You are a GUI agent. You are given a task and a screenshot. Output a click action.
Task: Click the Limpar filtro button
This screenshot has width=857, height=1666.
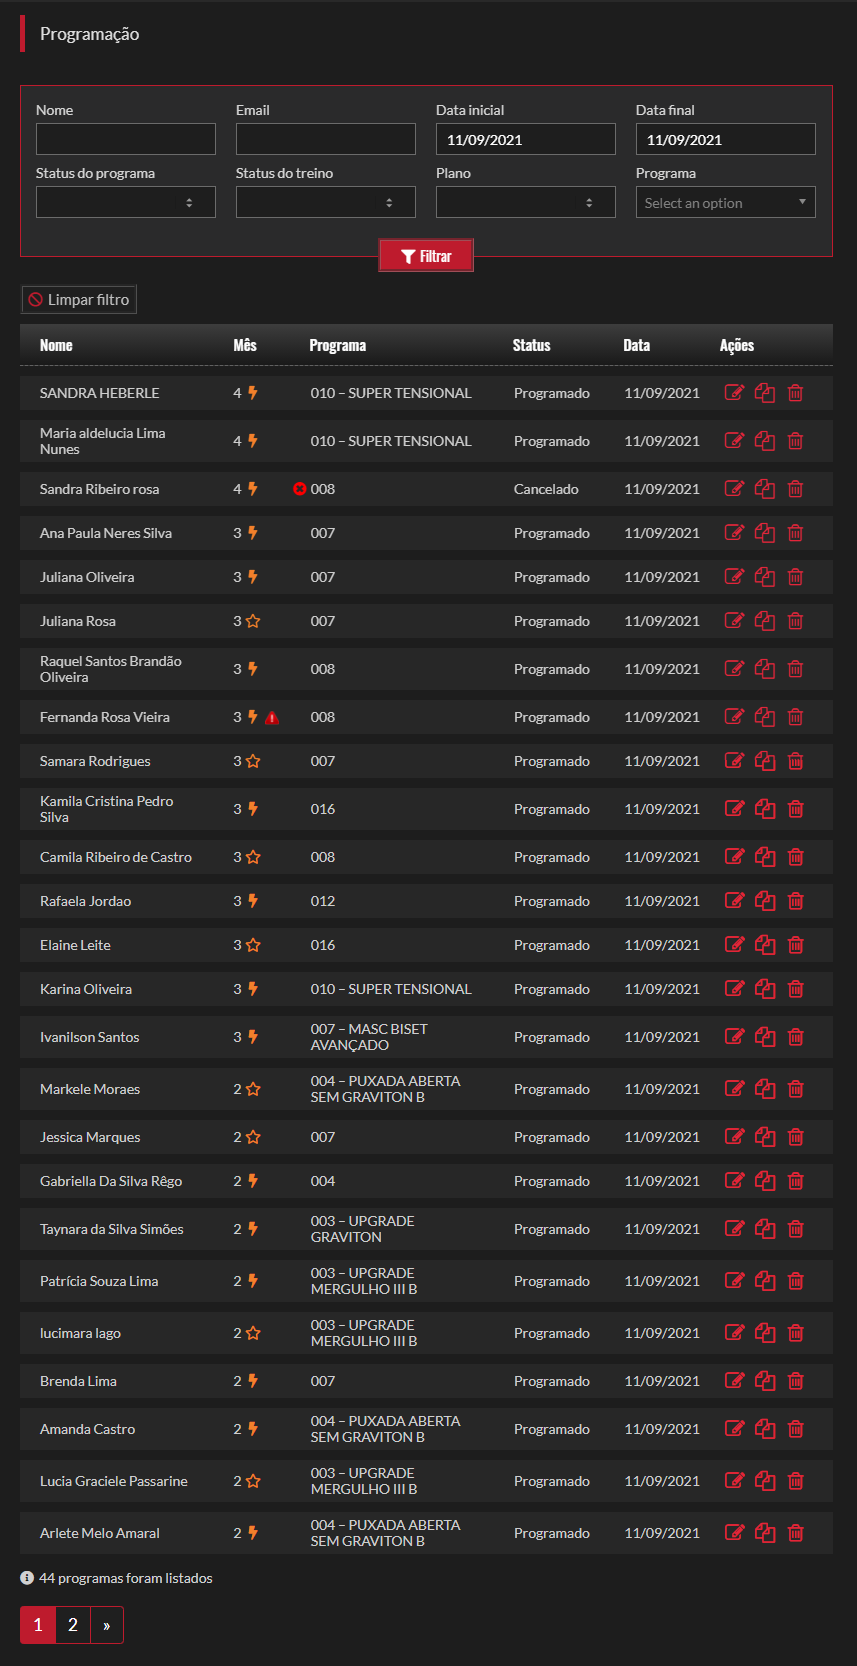(79, 300)
